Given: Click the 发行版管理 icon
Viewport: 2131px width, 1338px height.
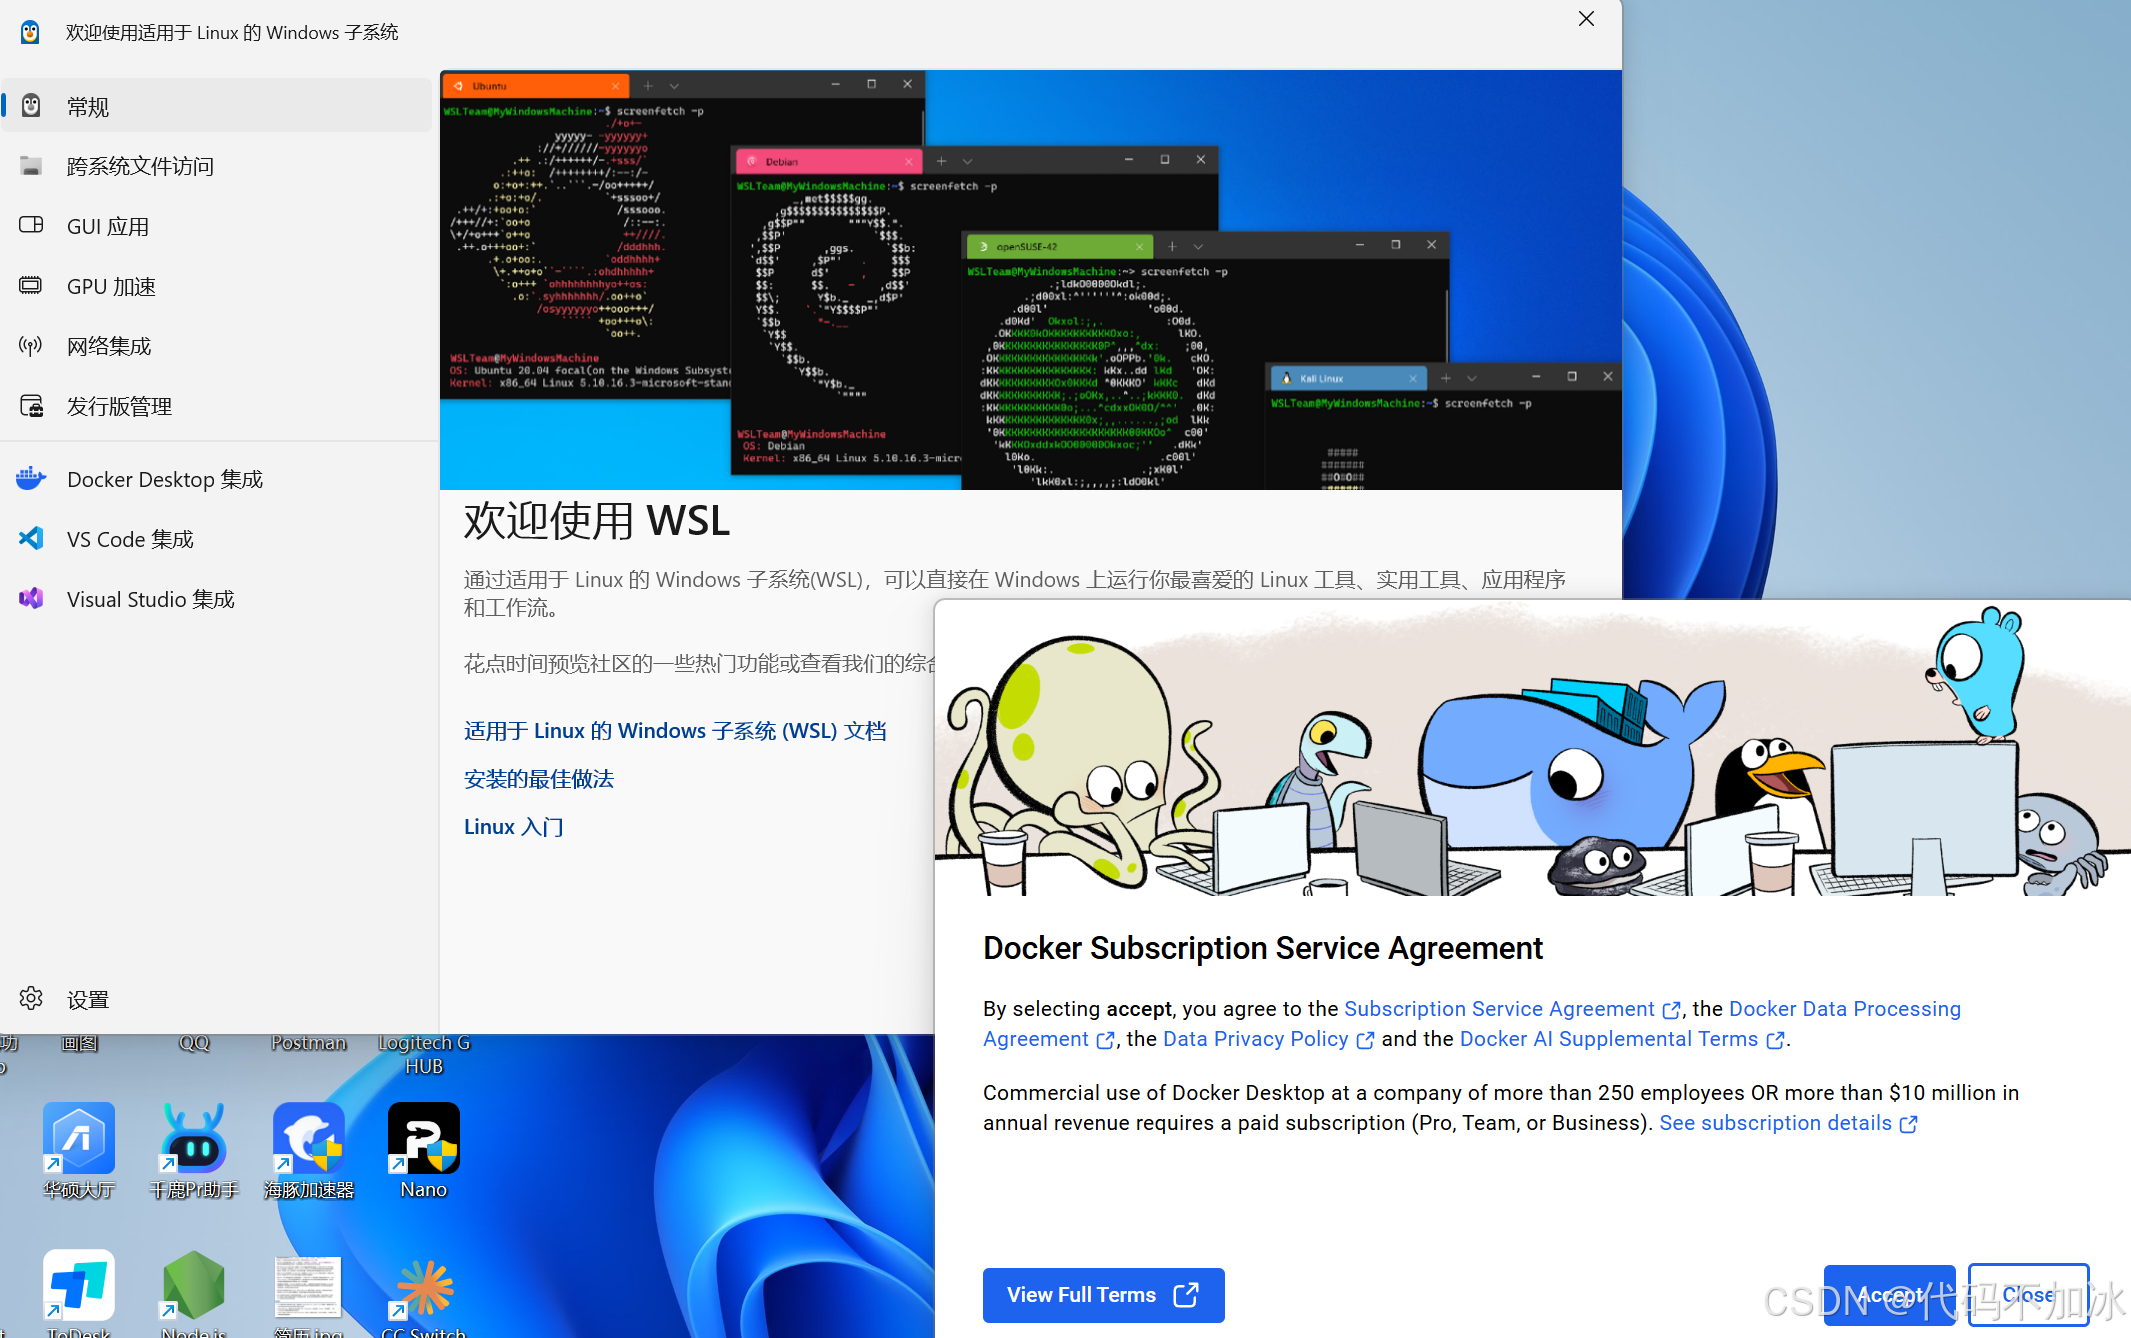Looking at the screenshot, I should [31, 406].
